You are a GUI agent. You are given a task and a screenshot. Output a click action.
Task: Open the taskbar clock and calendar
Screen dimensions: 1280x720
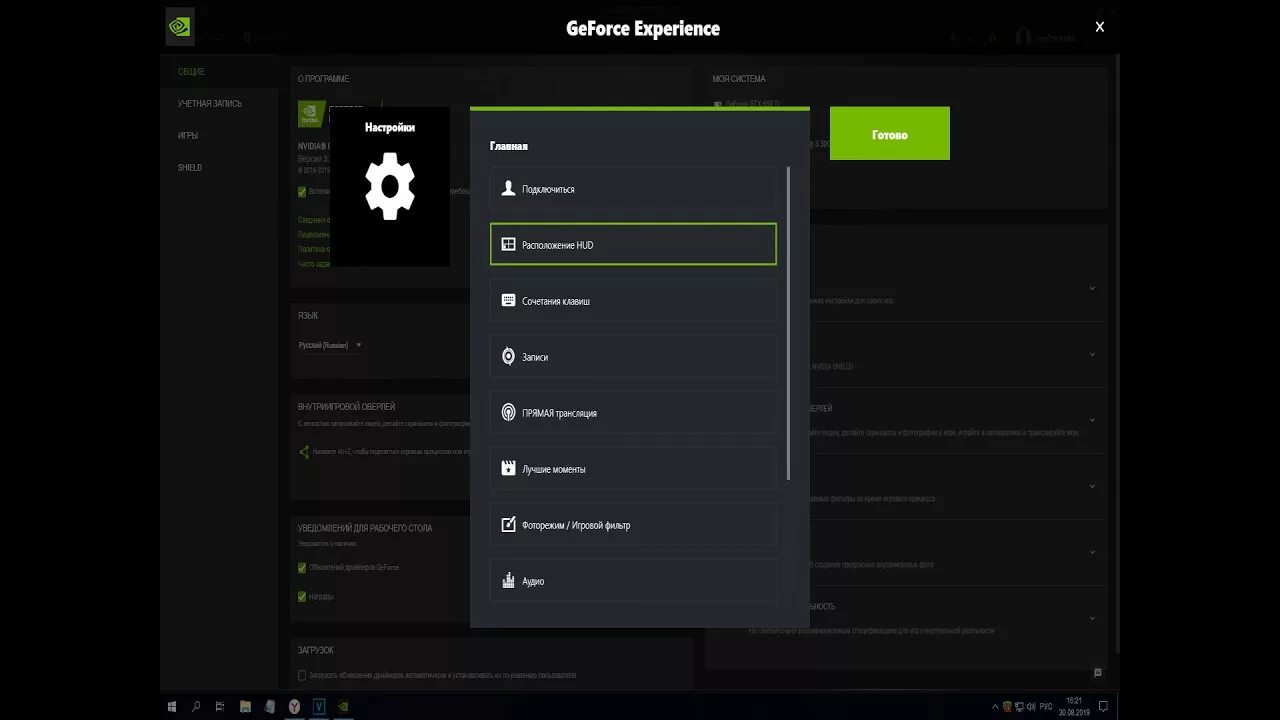(x=1074, y=705)
